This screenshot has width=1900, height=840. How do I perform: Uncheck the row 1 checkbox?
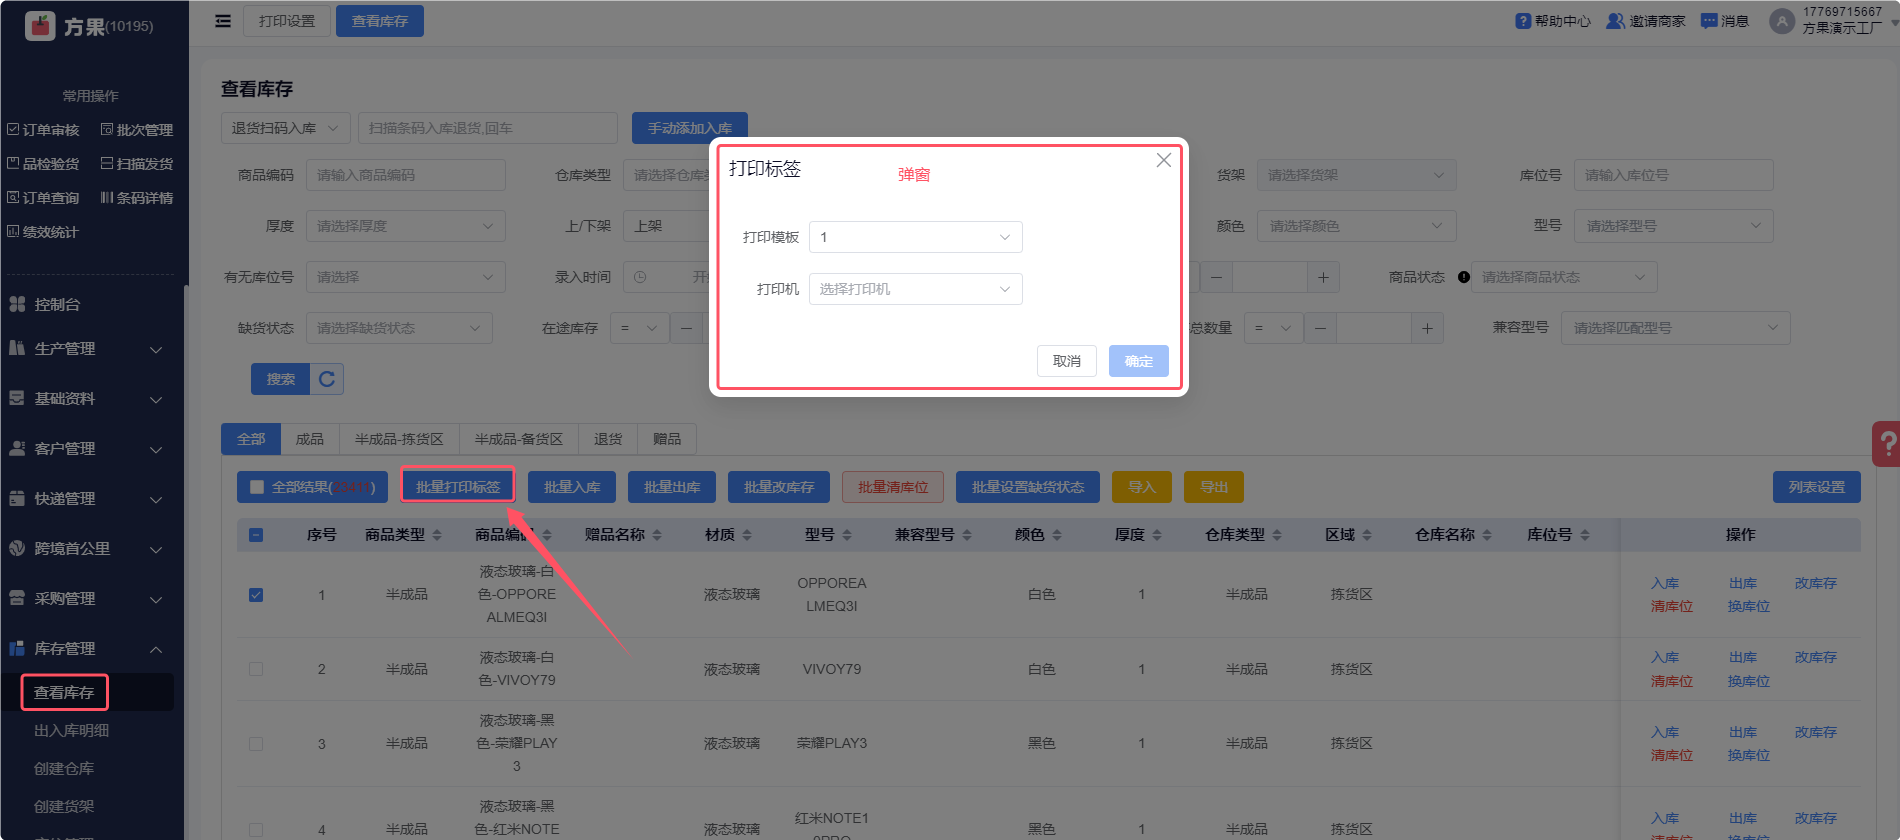[x=256, y=595]
